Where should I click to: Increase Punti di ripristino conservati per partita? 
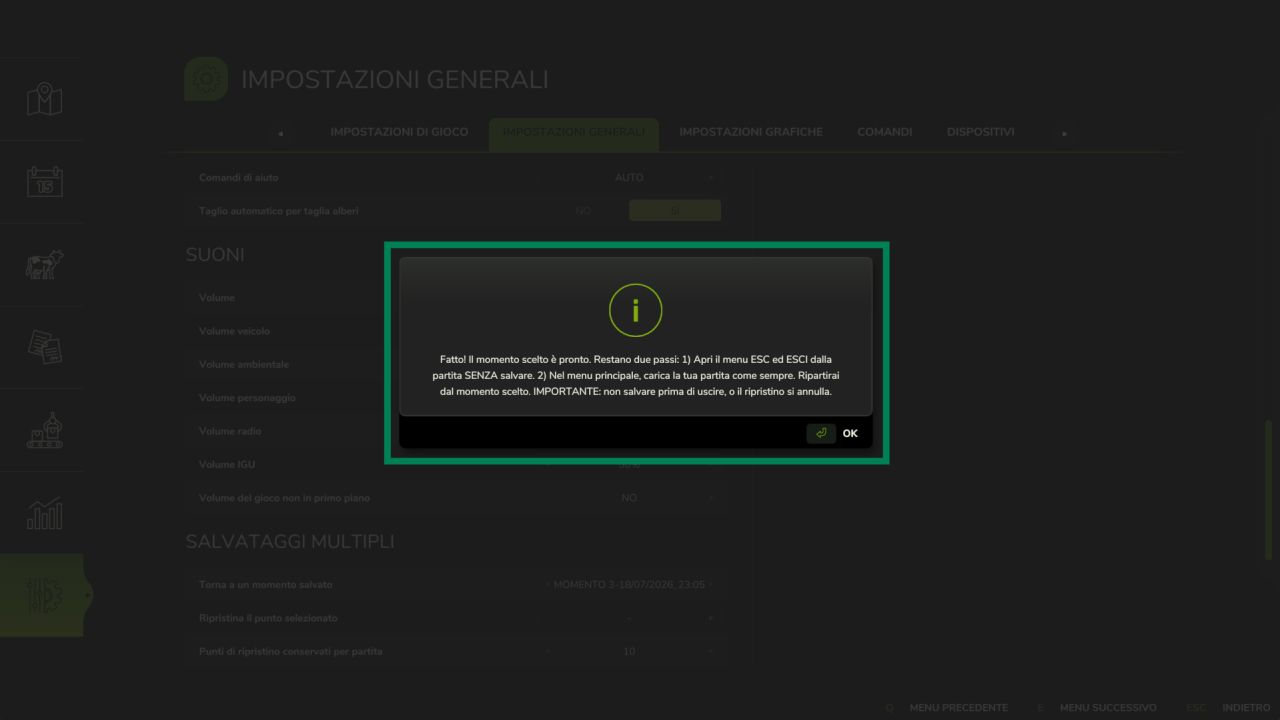pyautogui.click(x=711, y=651)
